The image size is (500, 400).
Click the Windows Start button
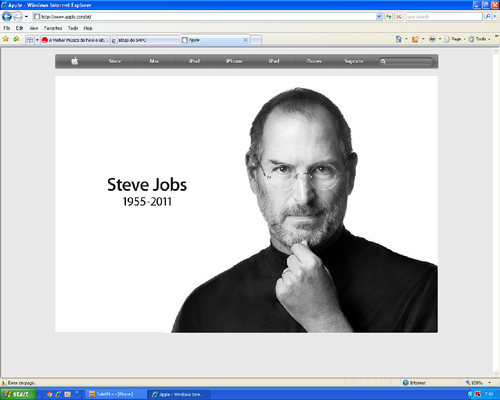coord(18,394)
